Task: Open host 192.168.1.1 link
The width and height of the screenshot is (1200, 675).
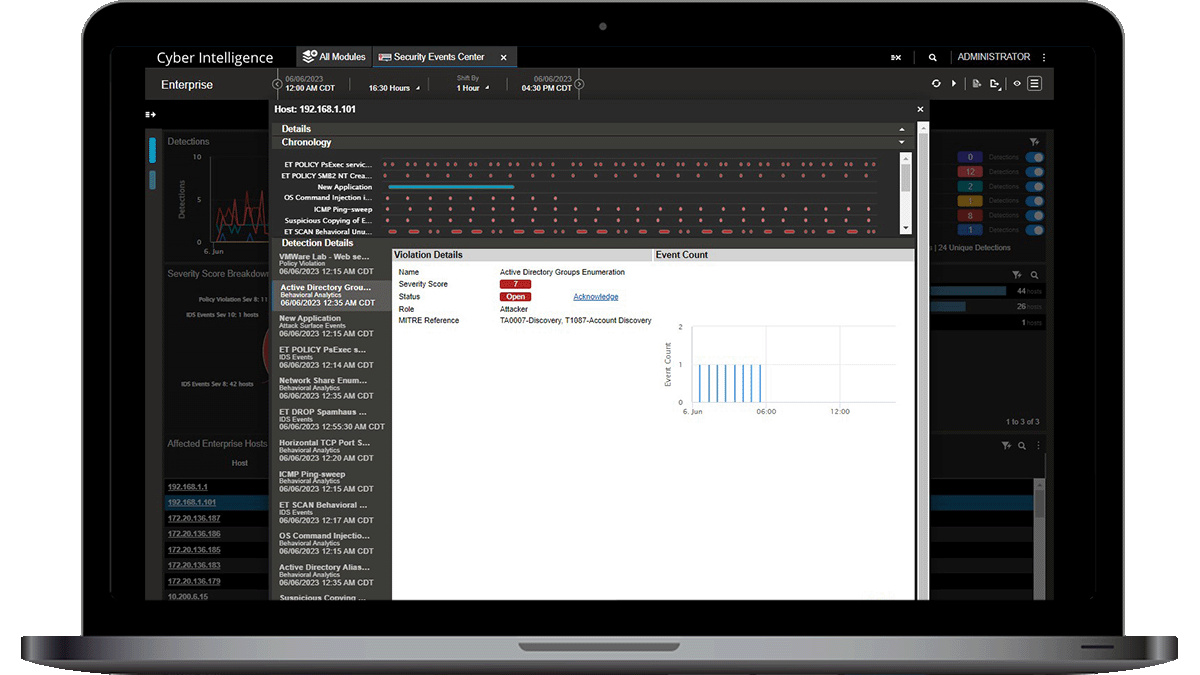Action: 187,486
